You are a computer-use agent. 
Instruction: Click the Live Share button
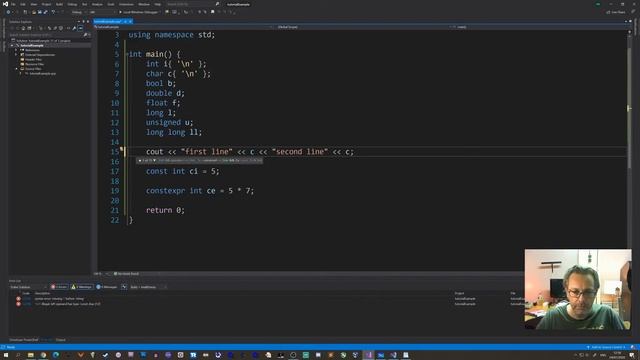click(616, 12)
